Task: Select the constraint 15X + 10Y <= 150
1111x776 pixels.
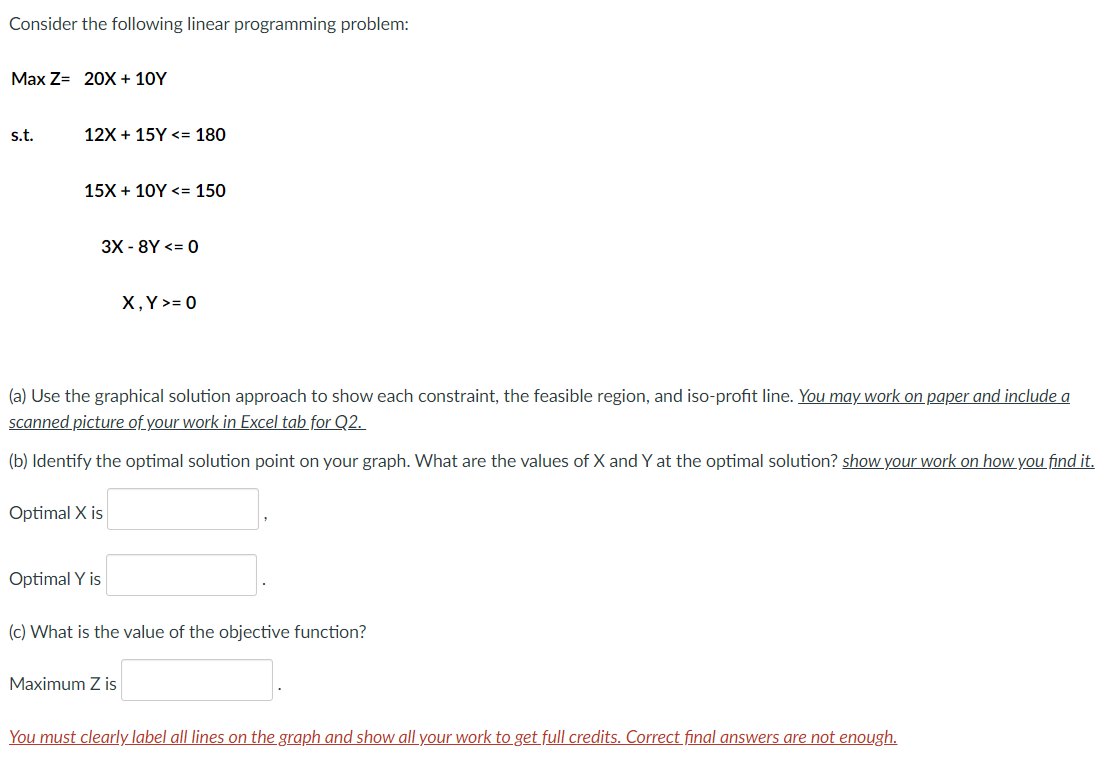Action: click(x=154, y=190)
